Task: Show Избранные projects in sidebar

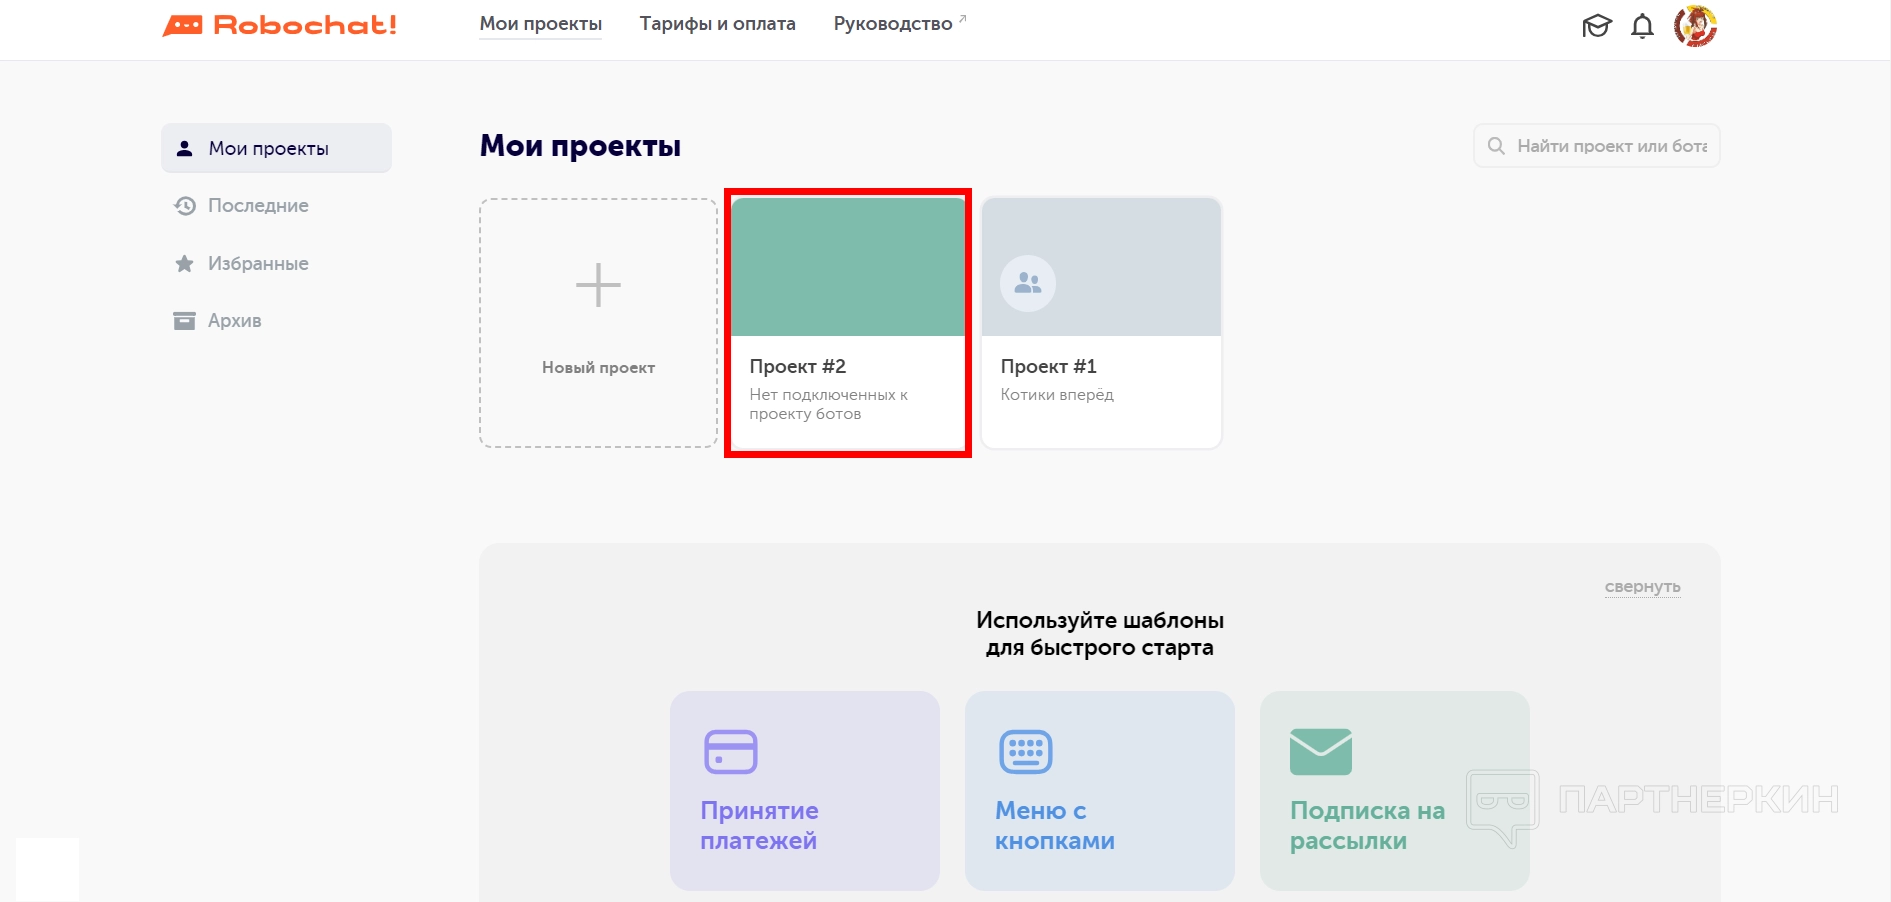Action: [x=258, y=264]
